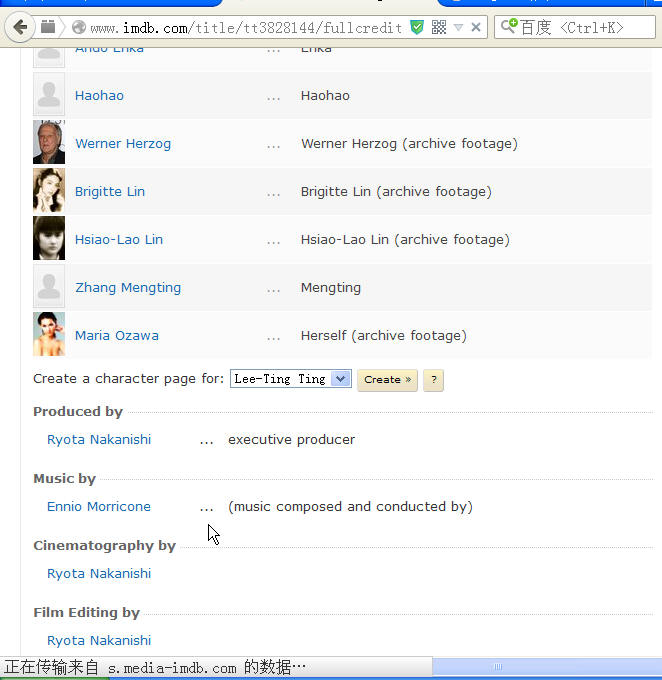The height and width of the screenshot is (680, 662).
Task: Click the 'Werner Herzog (archive footage)' role text
Action: [410, 144]
